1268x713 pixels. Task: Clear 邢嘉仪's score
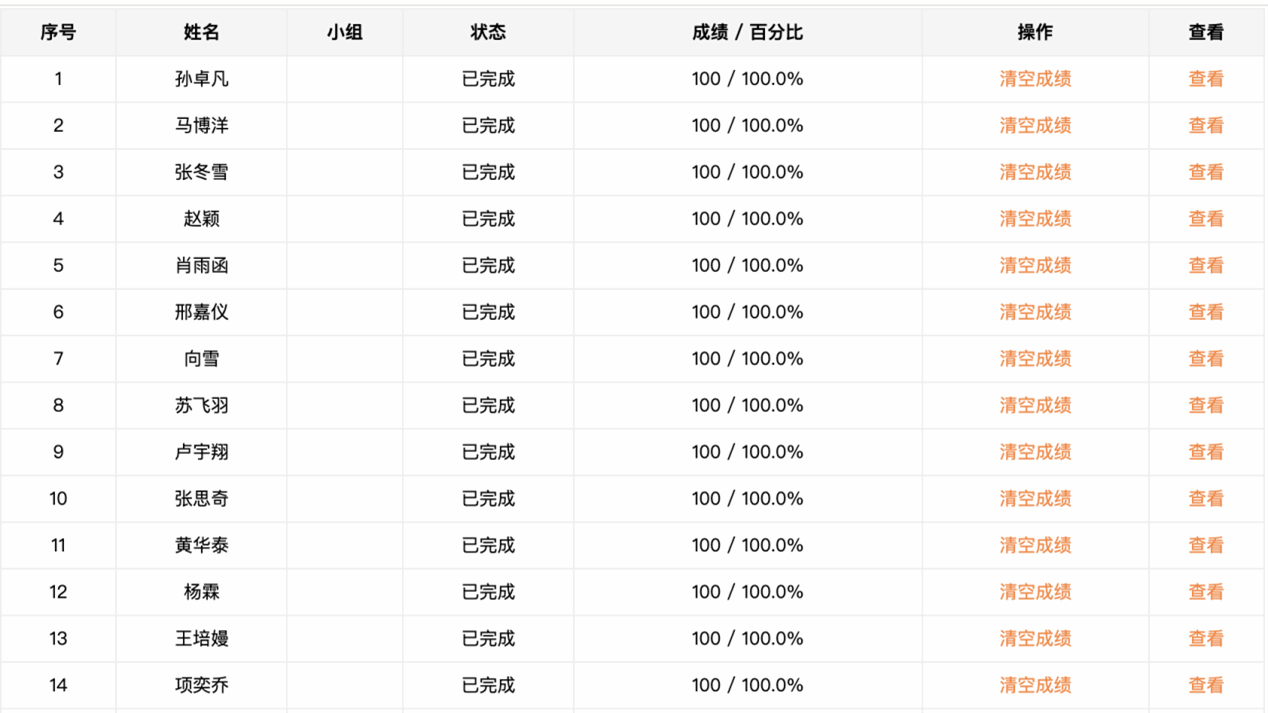(1035, 312)
